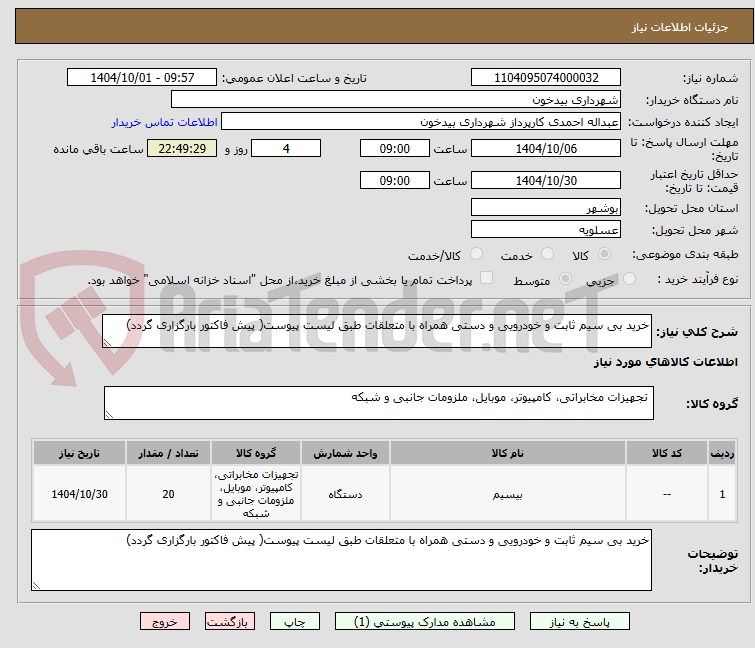This screenshot has width=755, height=648.
Task: Click the requester field عبداله احمدی
Action: (x=421, y=122)
